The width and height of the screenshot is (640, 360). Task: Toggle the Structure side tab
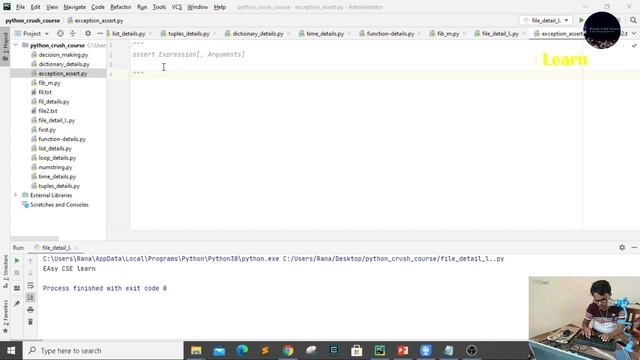5,271
